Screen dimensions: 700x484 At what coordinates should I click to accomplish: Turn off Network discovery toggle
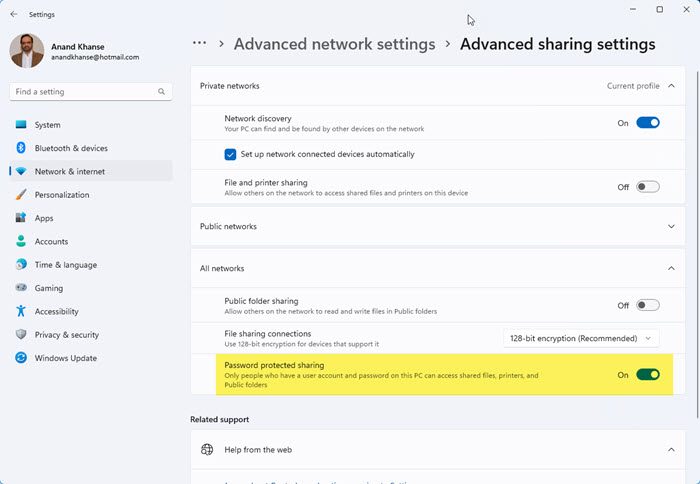(x=648, y=123)
